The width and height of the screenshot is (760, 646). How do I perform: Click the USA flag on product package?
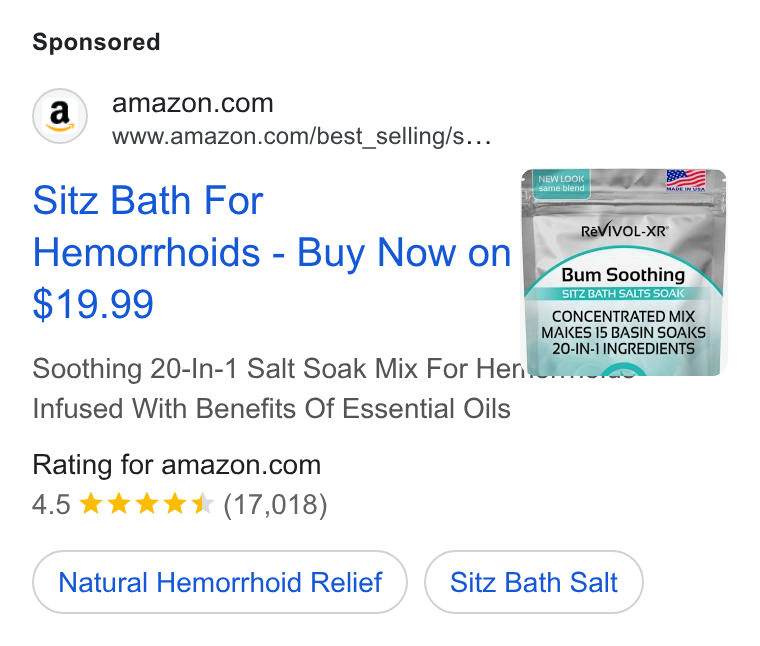(686, 180)
